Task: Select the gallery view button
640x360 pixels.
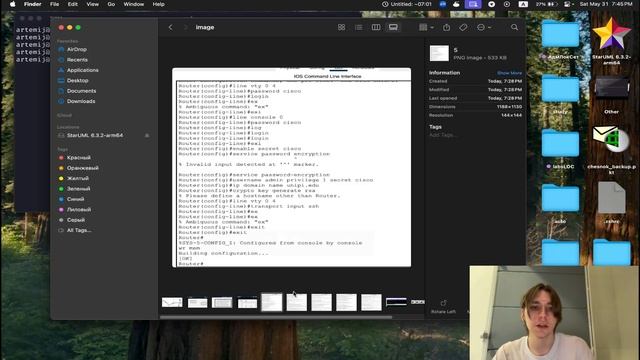Action: tap(393, 27)
